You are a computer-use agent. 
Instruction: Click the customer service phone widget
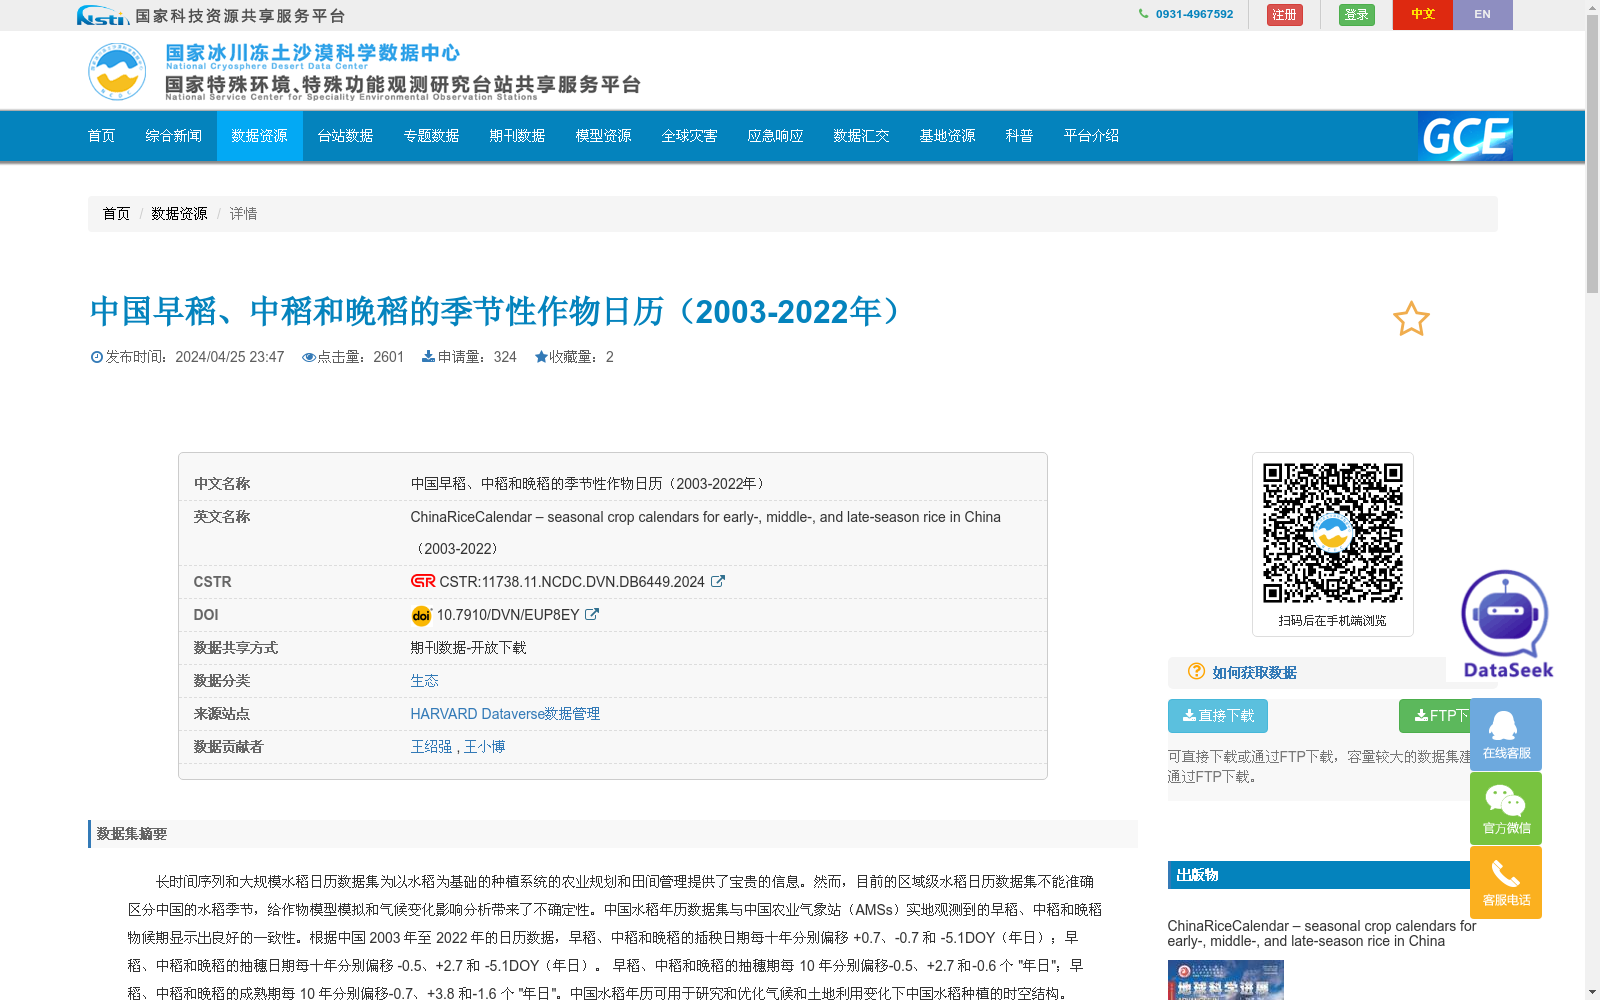coord(1506,882)
